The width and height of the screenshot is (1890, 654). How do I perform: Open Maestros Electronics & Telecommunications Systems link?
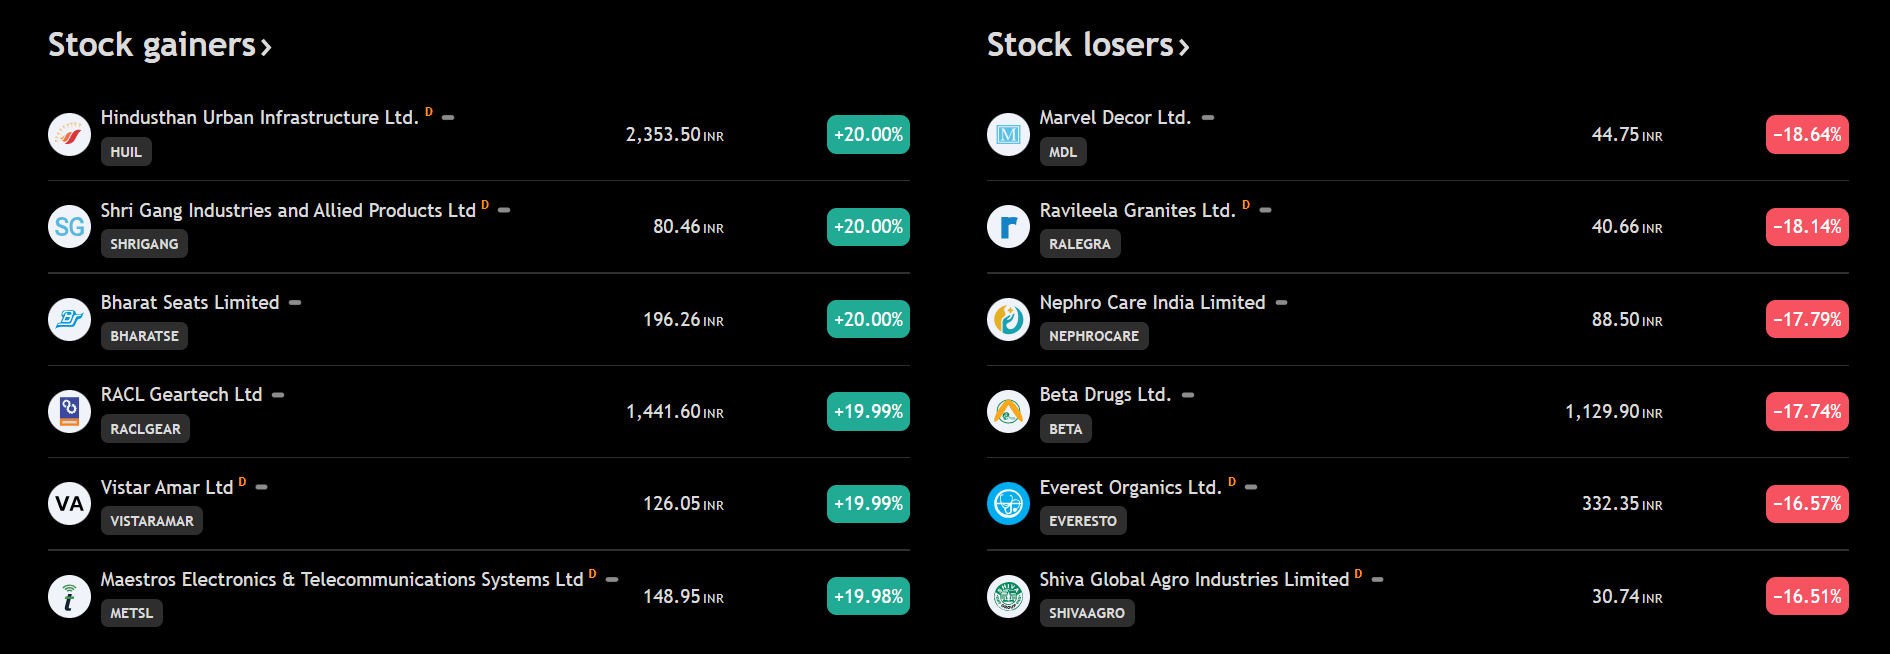click(341, 580)
